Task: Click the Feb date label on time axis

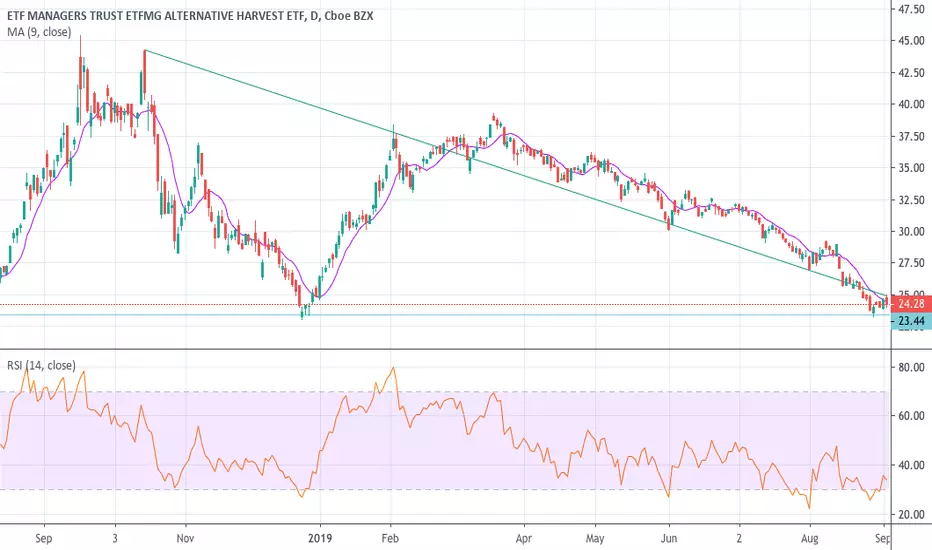Action: pyautogui.click(x=390, y=538)
